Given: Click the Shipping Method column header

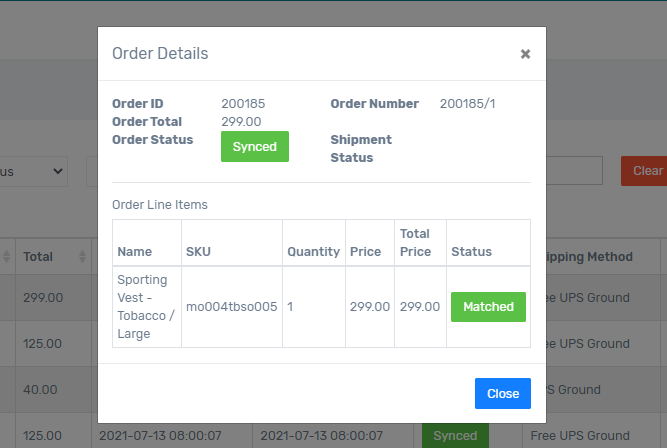Looking at the screenshot, I should (589, 257).
